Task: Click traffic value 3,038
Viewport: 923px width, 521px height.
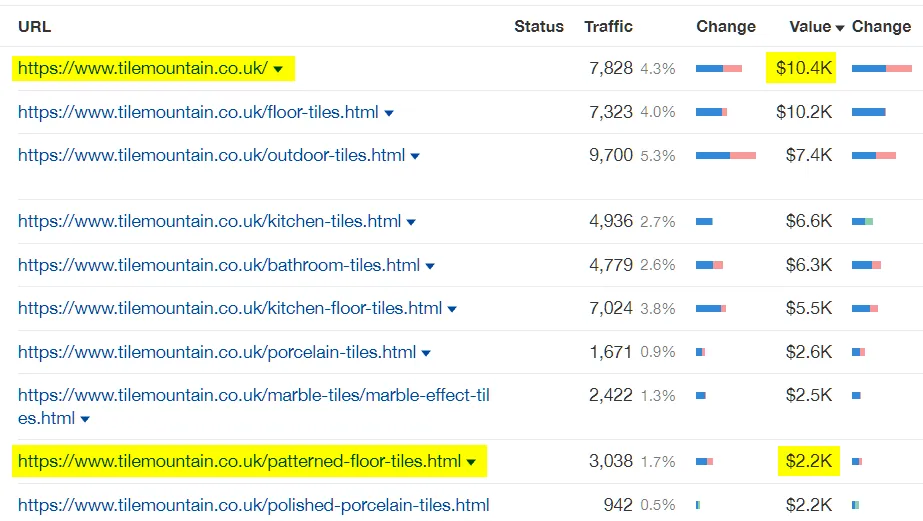Action: point(610,461)
